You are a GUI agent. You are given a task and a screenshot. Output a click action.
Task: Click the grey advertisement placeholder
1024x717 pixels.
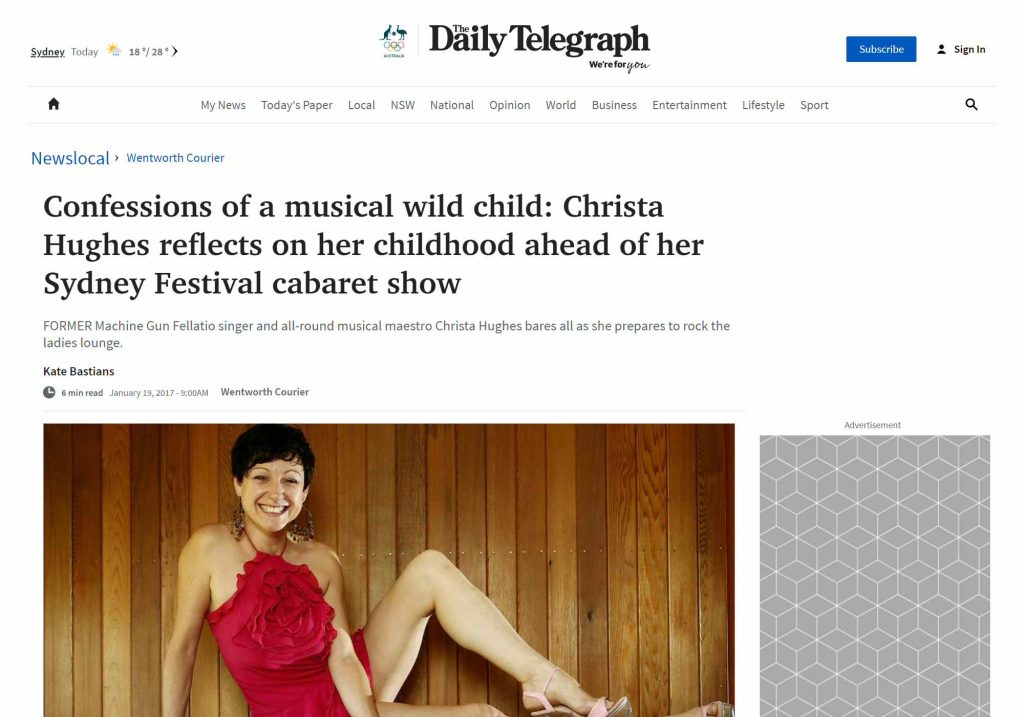click(874, 576)
